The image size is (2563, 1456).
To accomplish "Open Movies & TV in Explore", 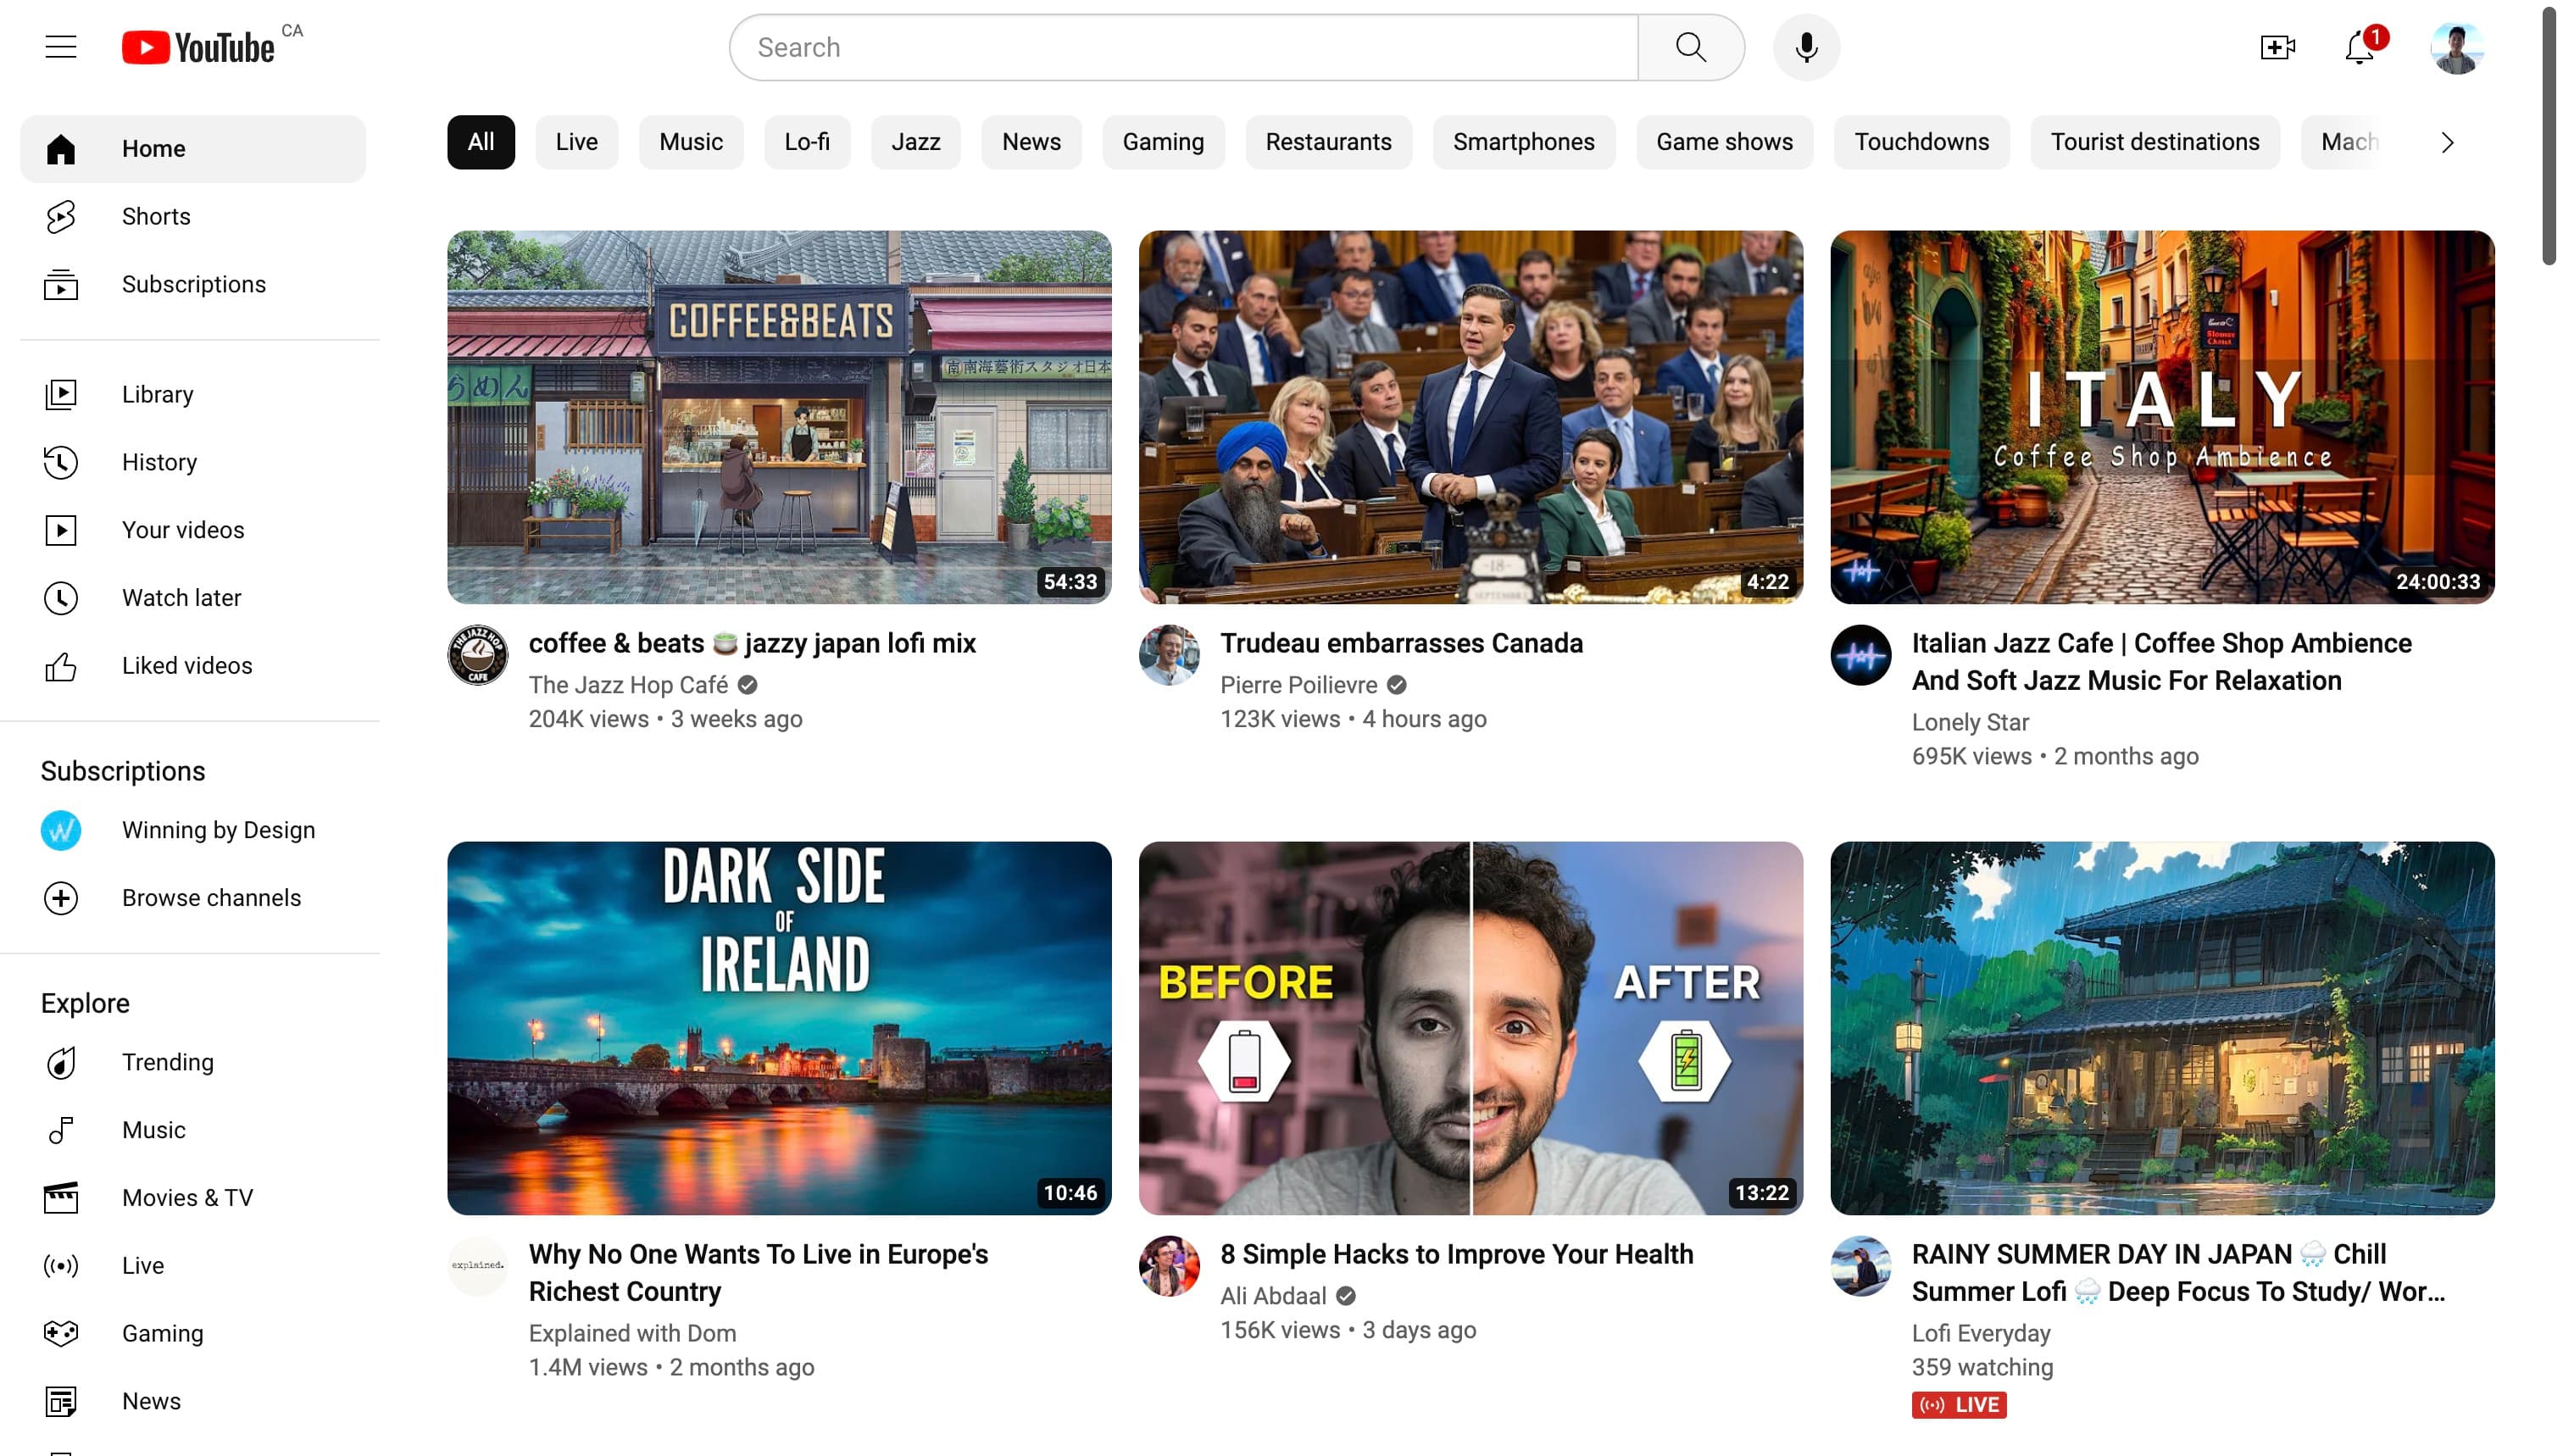I will pyautogui.click(x=193, y=1198).
